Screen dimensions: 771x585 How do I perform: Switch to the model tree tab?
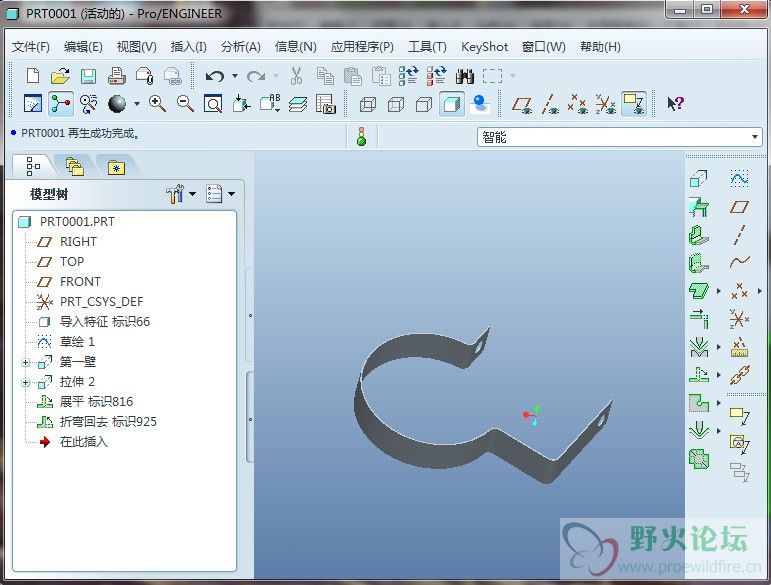[33, 166]
